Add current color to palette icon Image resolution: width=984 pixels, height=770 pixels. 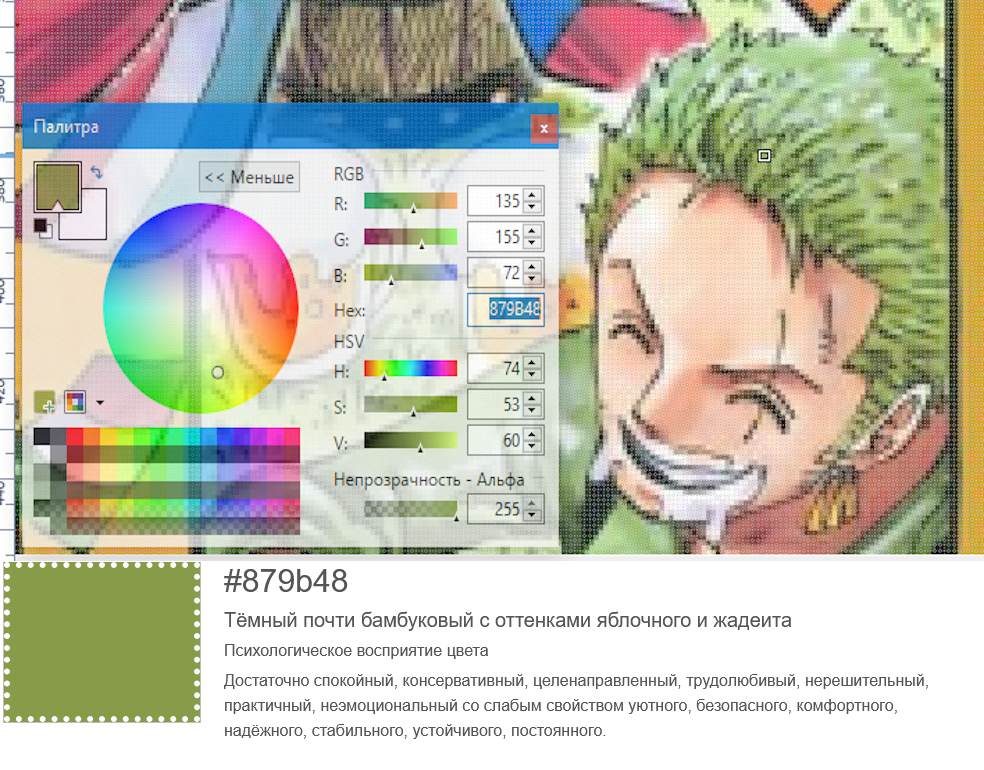45,402
